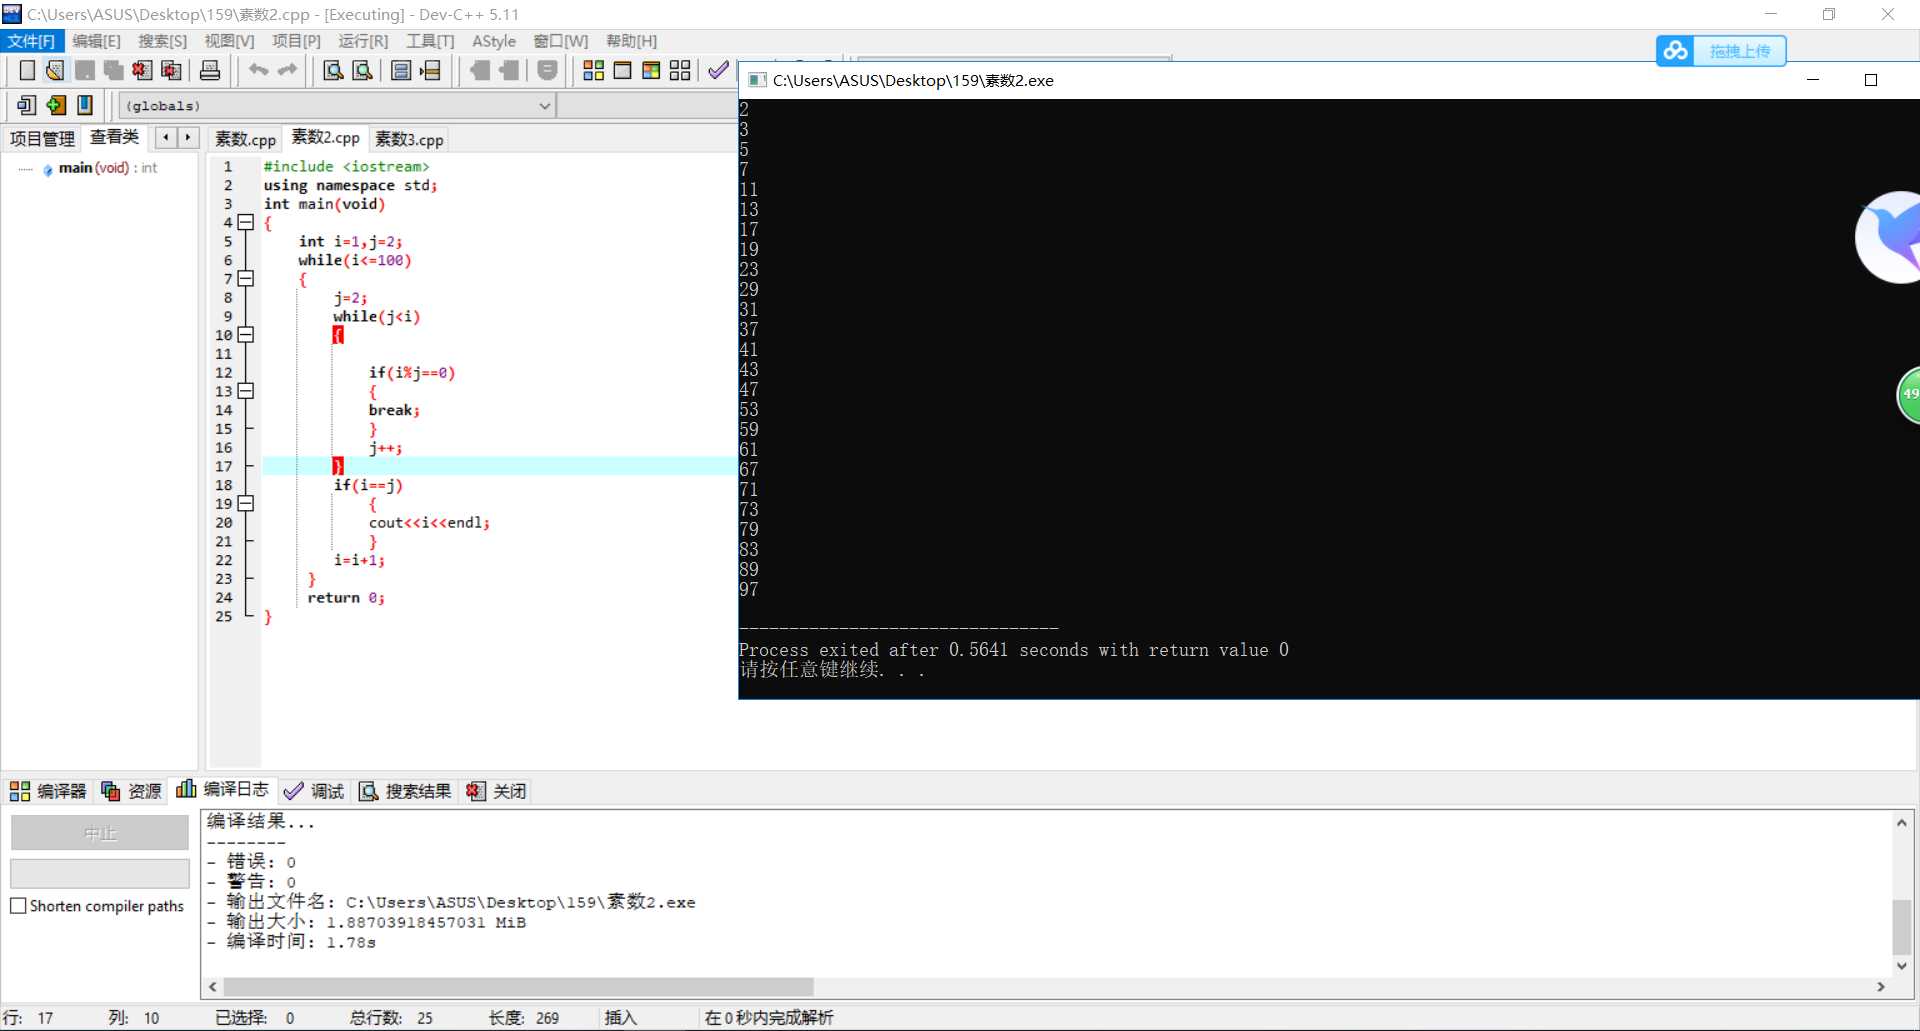The image size is (1920, 1031).
Task: Open the 窗口[W] menu
Action: (x=560, y=41)
